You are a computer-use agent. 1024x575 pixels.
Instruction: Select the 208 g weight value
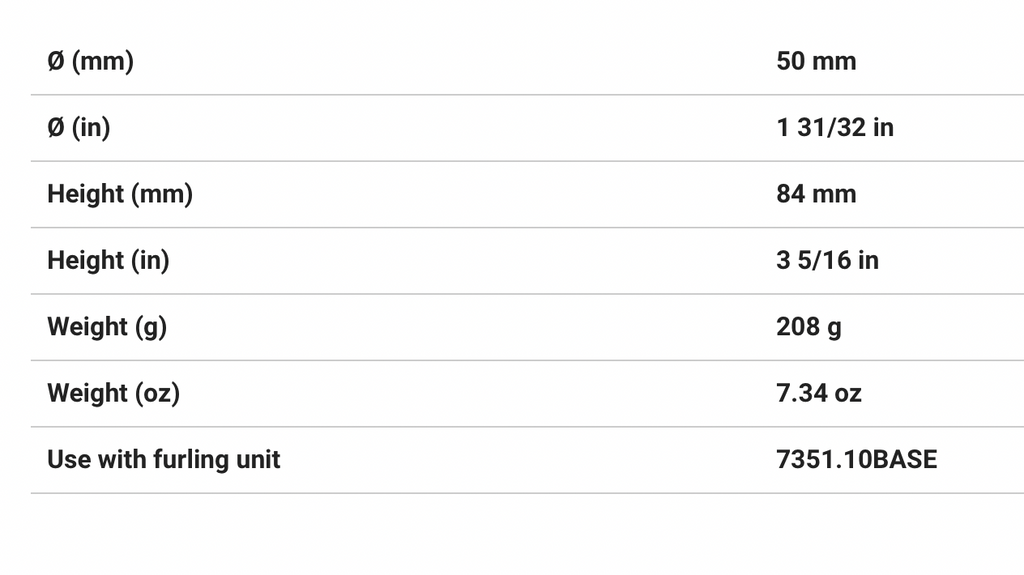point(808,327)
